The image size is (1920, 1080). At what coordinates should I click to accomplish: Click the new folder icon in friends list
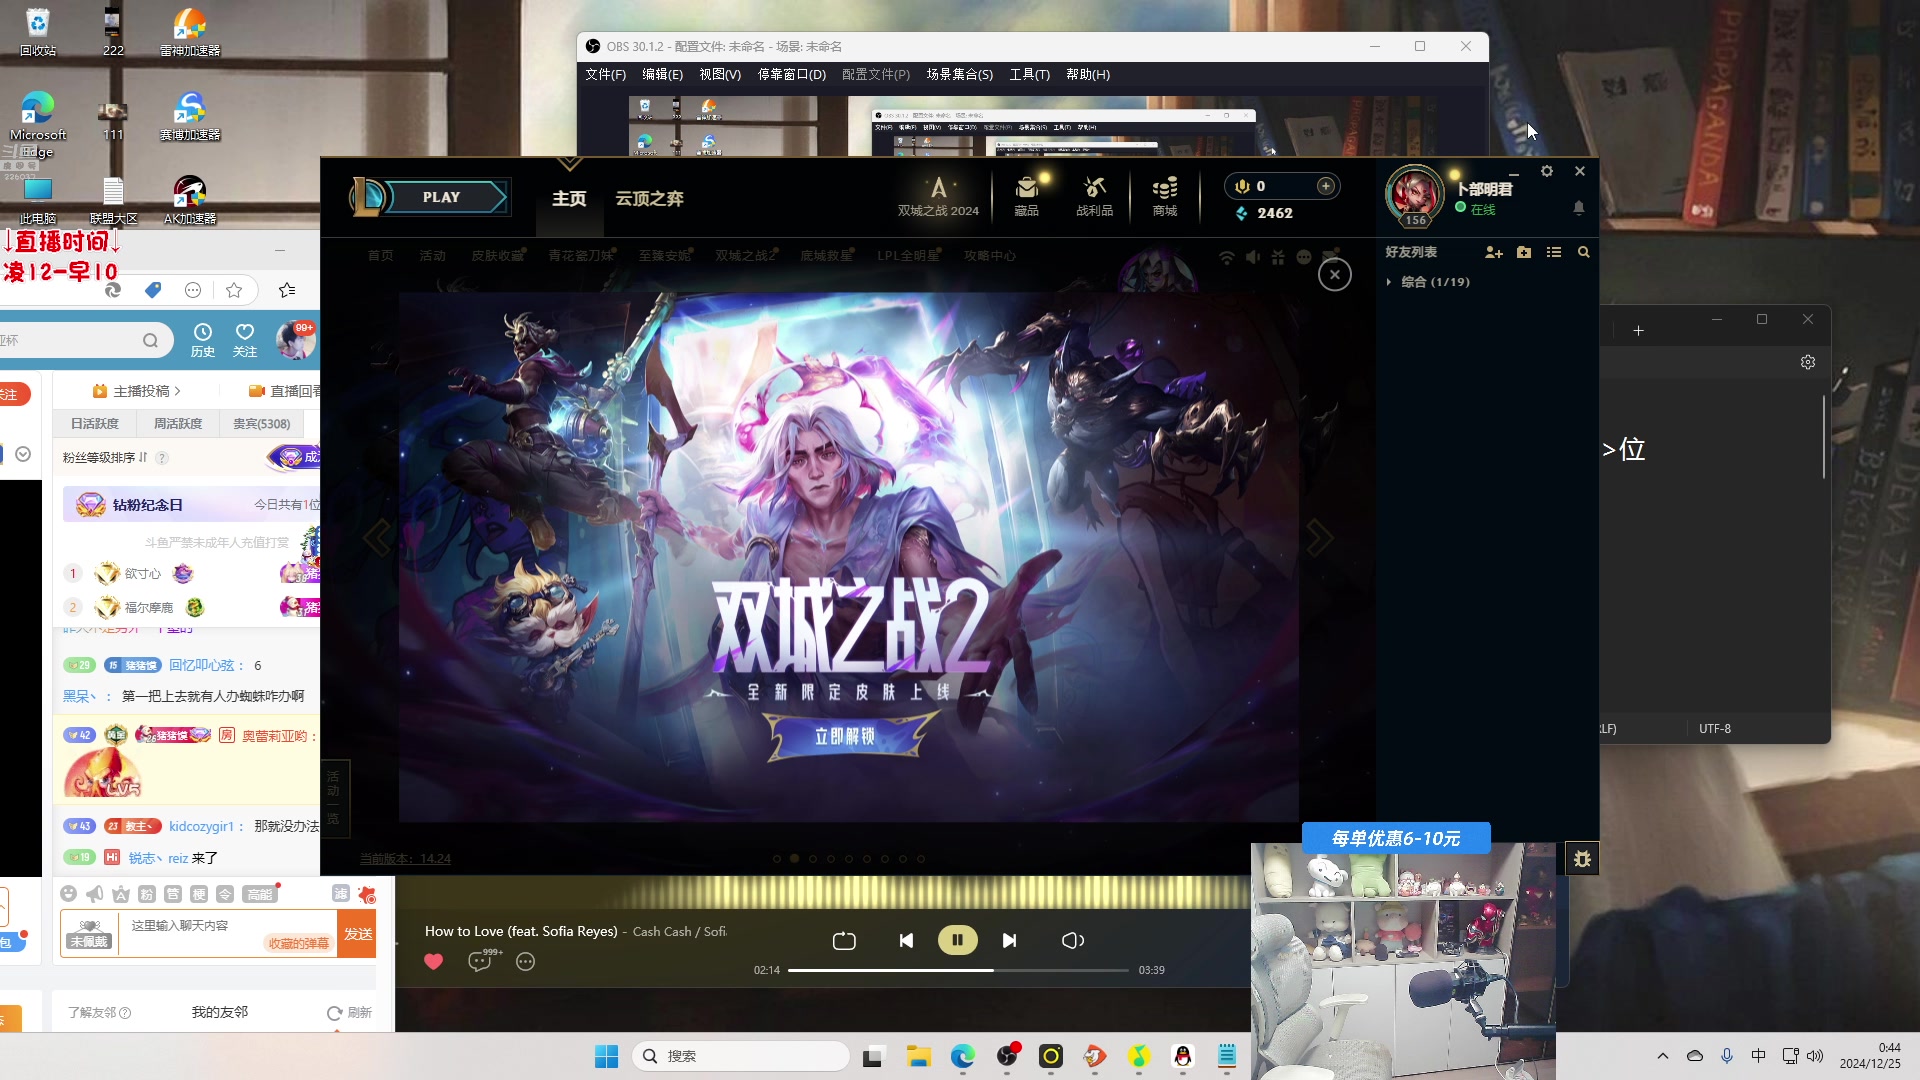click(x=1524, y=252)
